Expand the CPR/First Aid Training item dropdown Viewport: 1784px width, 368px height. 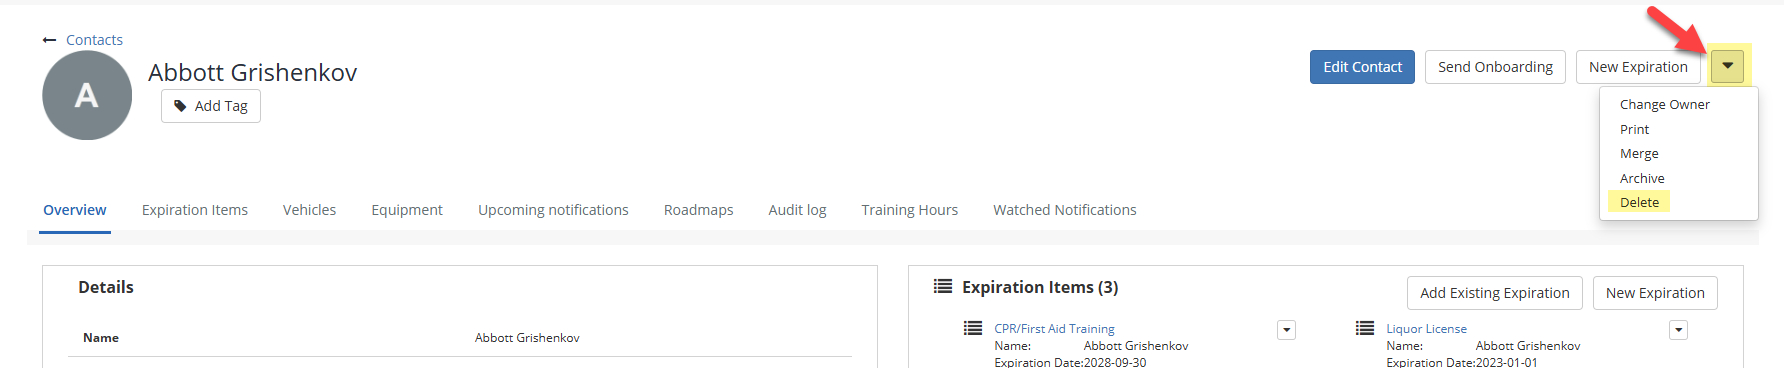pos(1287,330)
